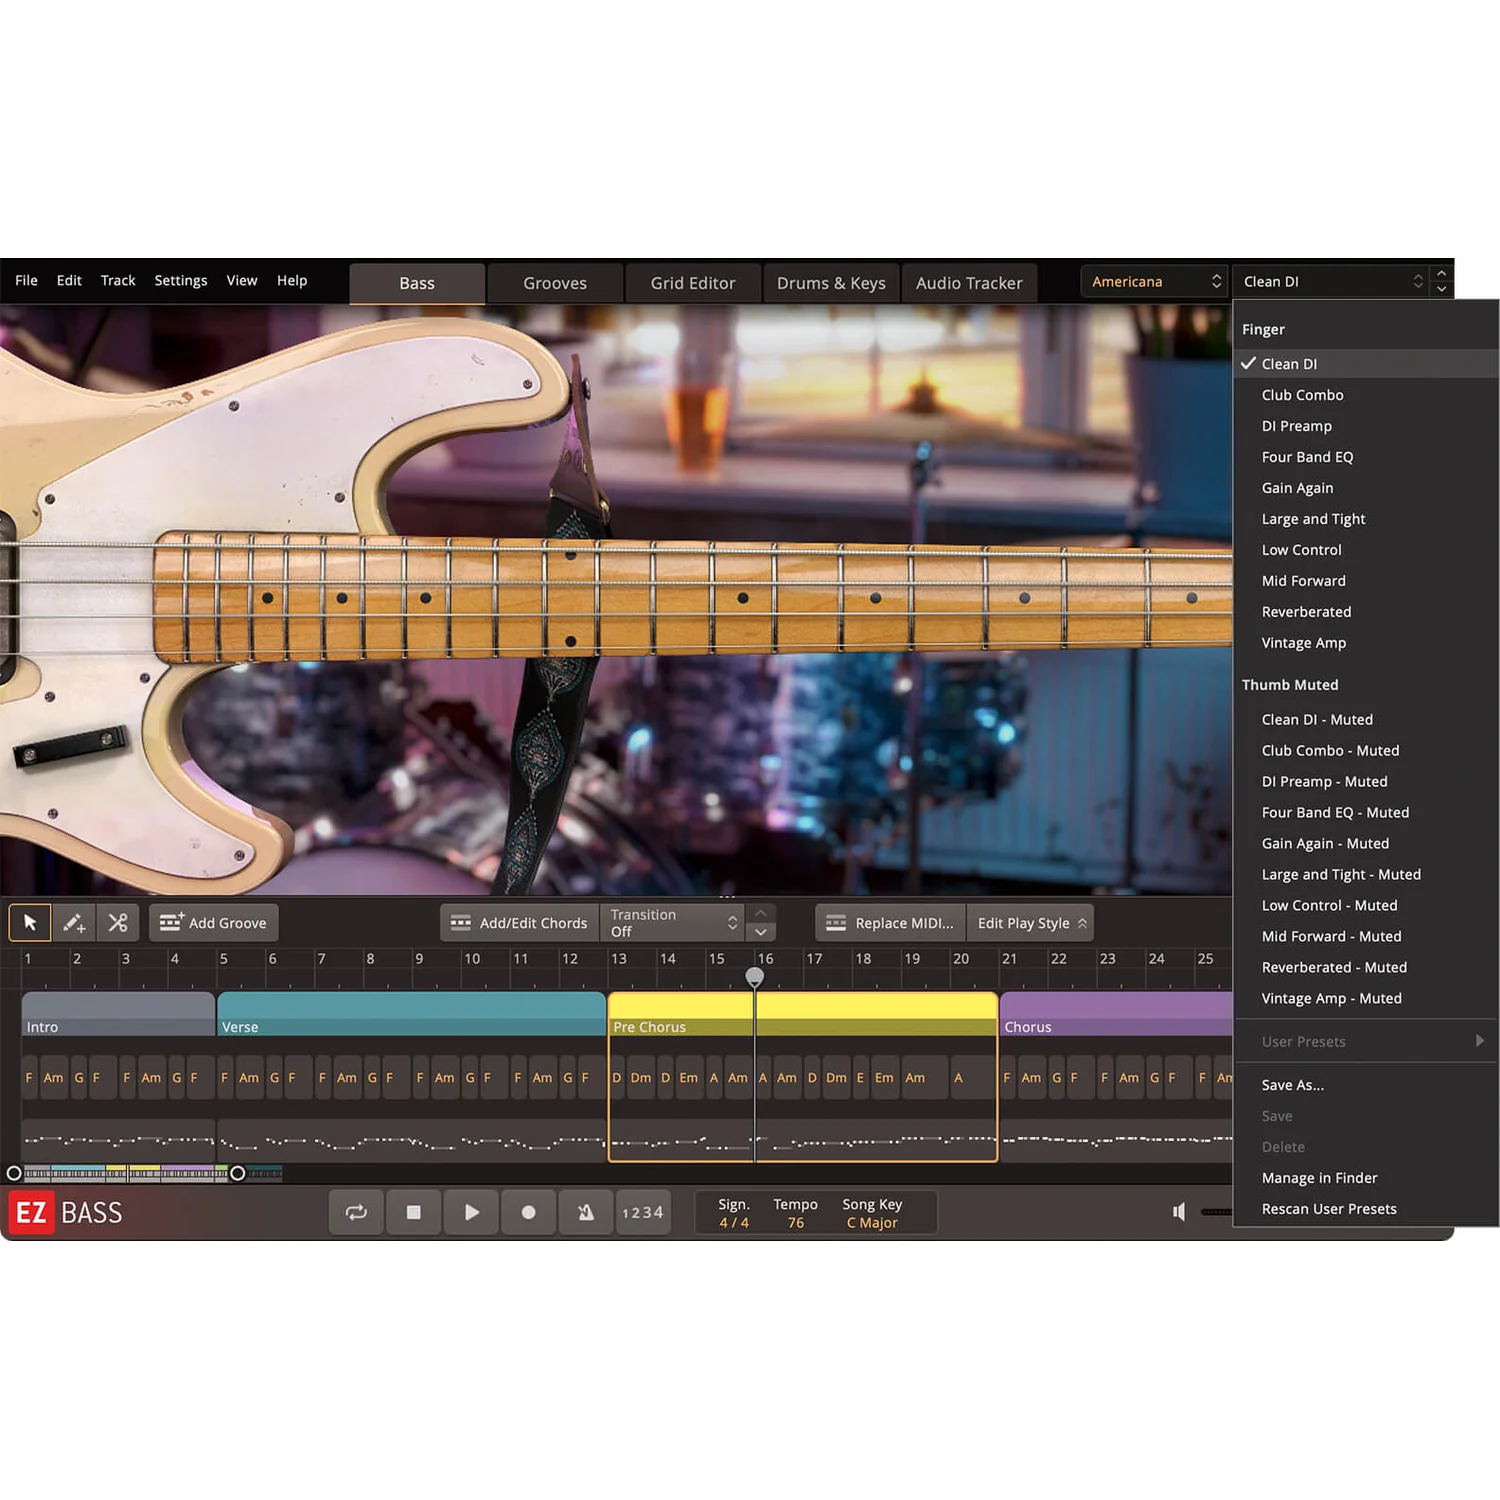Select the Large and Tight preset
Image resolution: width=1500 pixels, height=1500 pixels.
(x=1366, y=519)
